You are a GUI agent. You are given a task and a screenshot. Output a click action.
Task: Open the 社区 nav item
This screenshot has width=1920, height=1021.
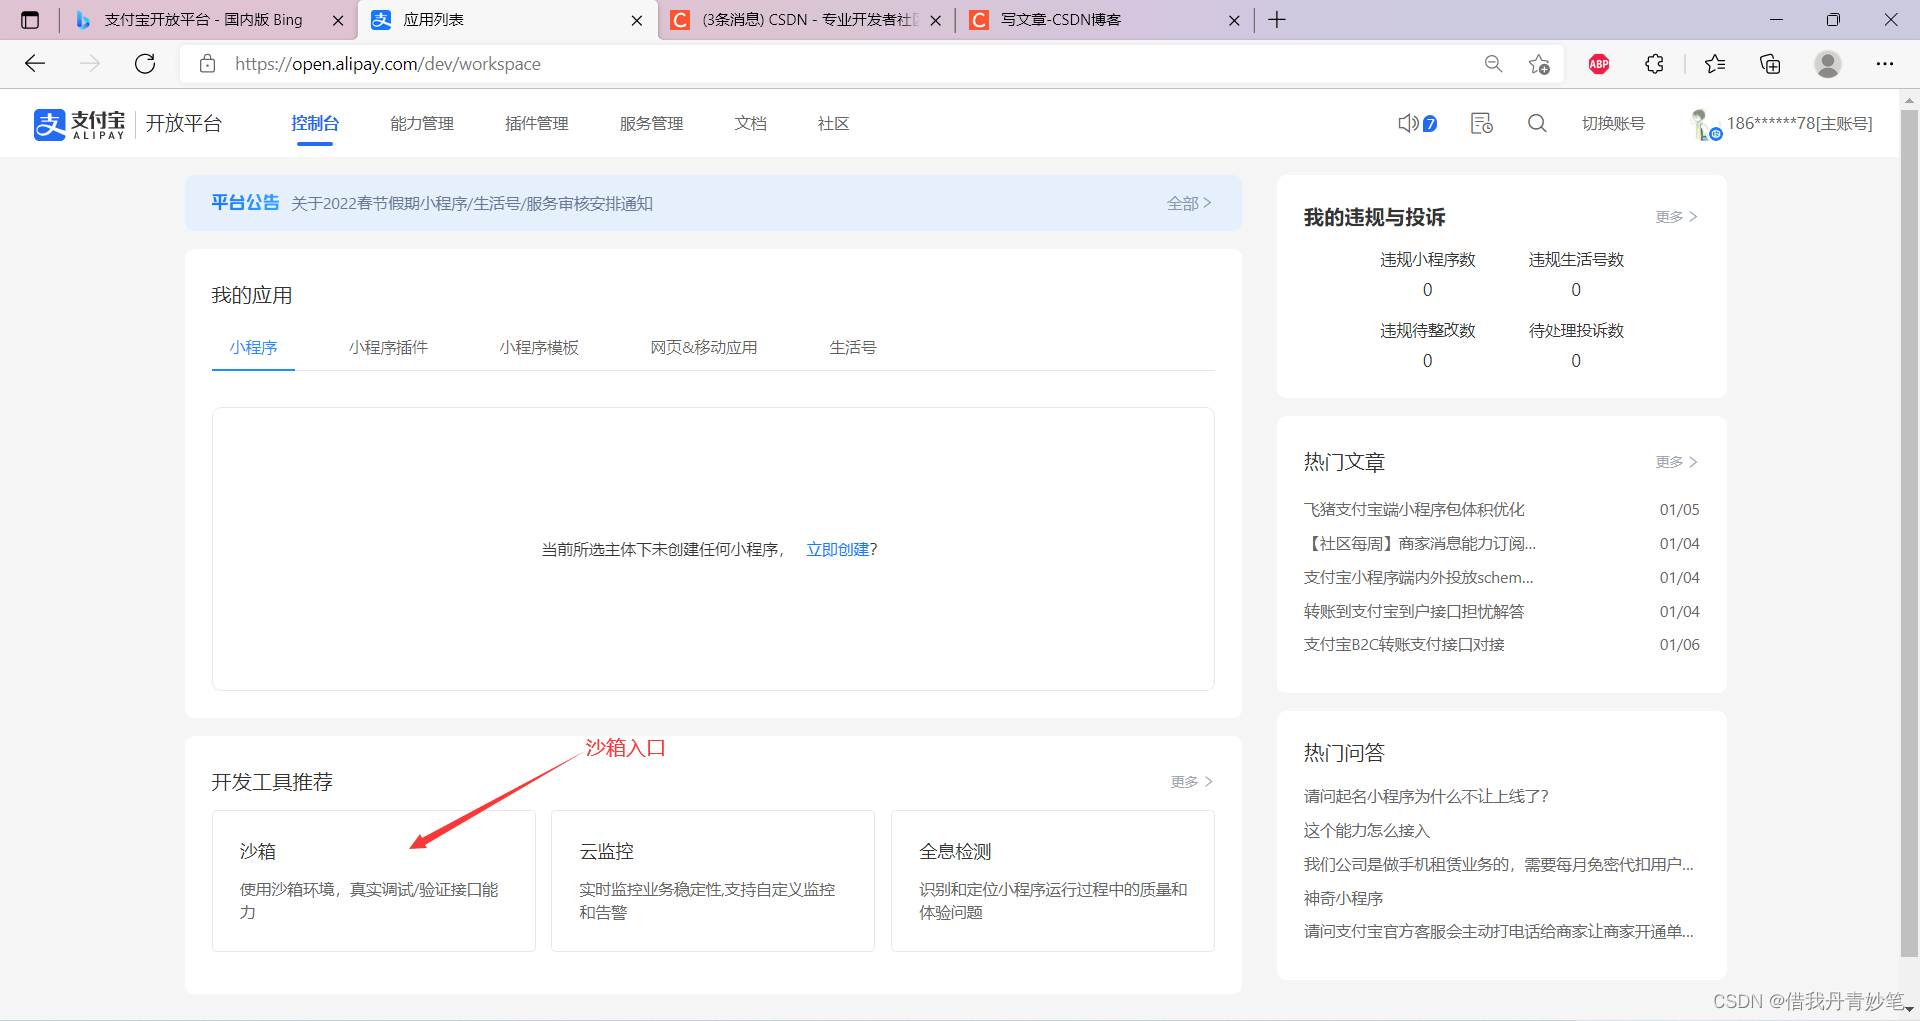pos(834,123)
